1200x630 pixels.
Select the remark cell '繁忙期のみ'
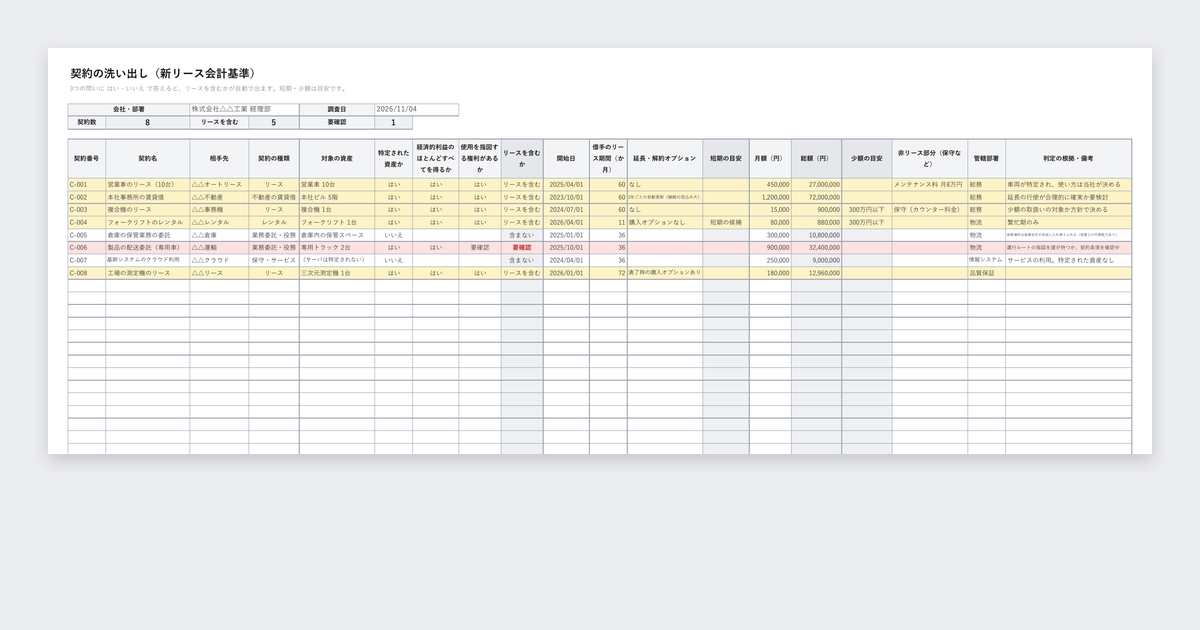pos(1069,222)
